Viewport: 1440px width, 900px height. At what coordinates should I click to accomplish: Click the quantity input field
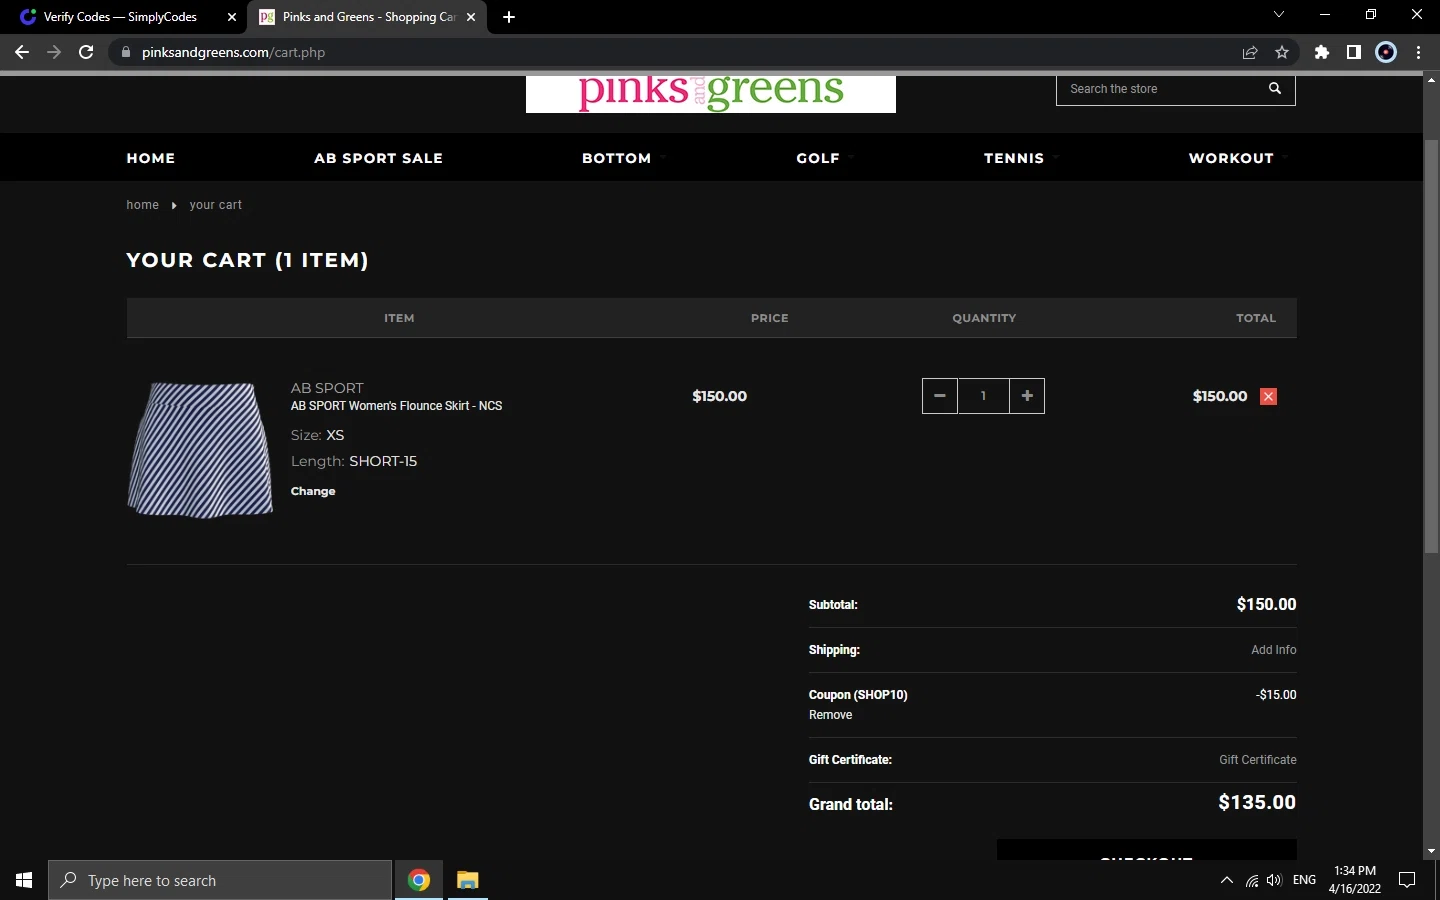point(984,396)
